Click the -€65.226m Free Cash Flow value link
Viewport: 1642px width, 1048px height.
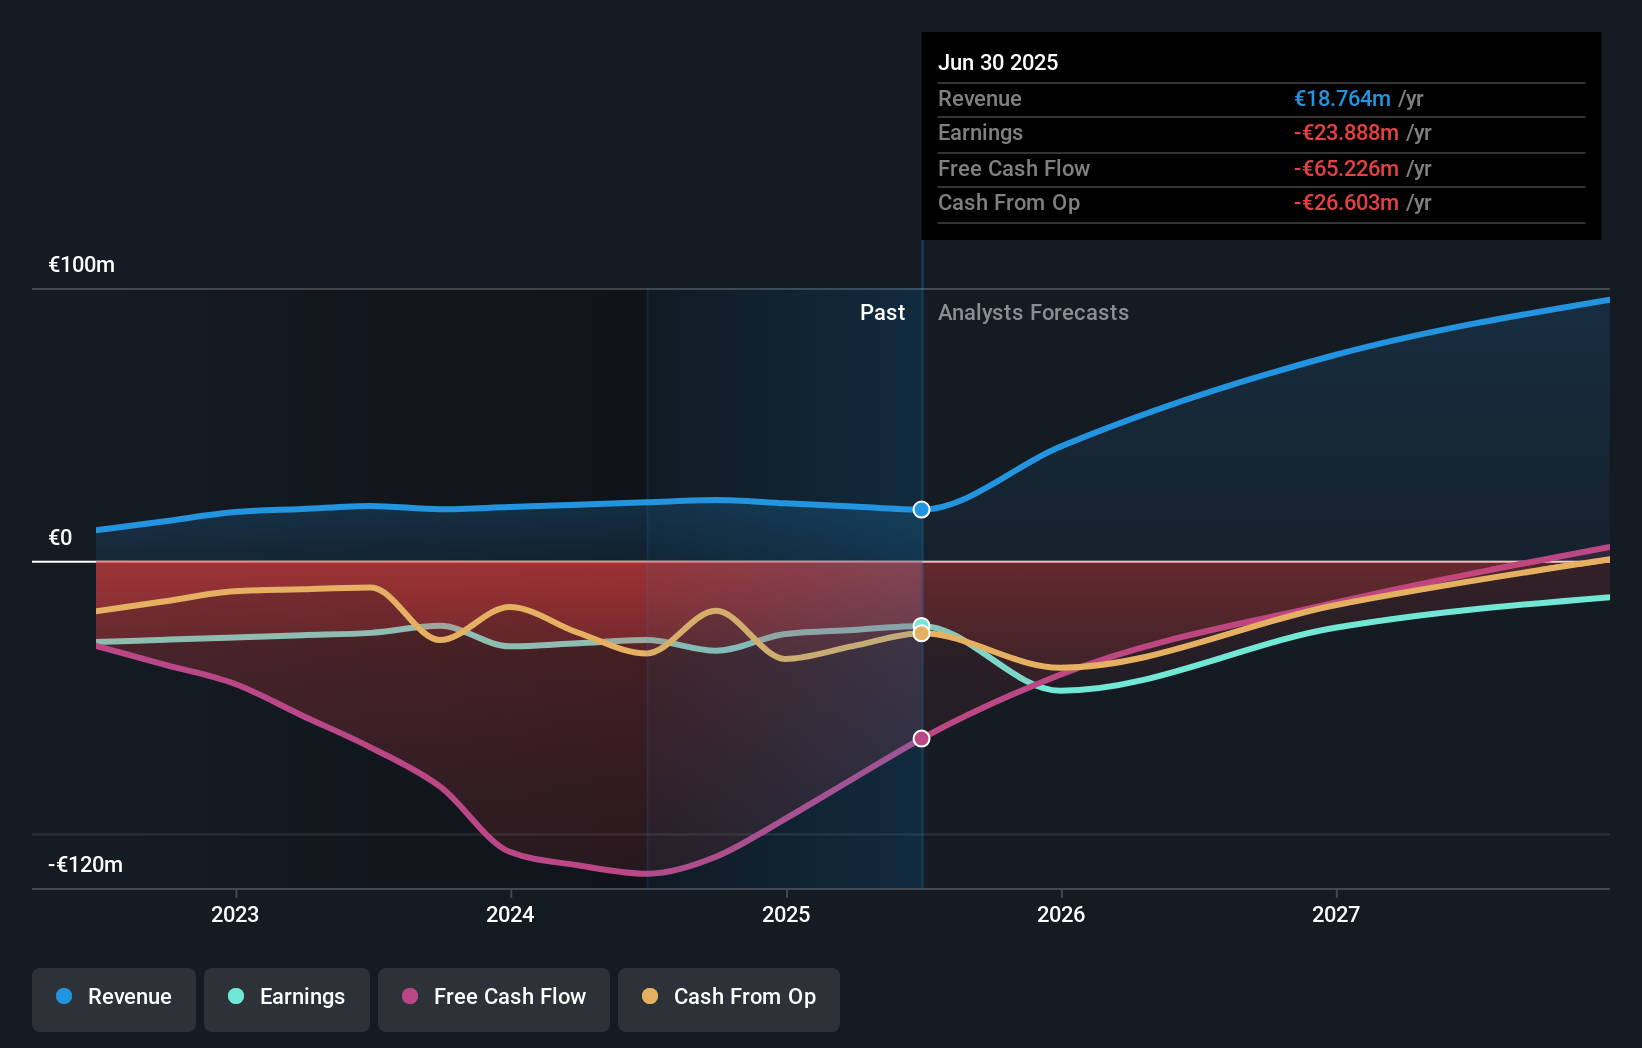(x=1347, y=168)
